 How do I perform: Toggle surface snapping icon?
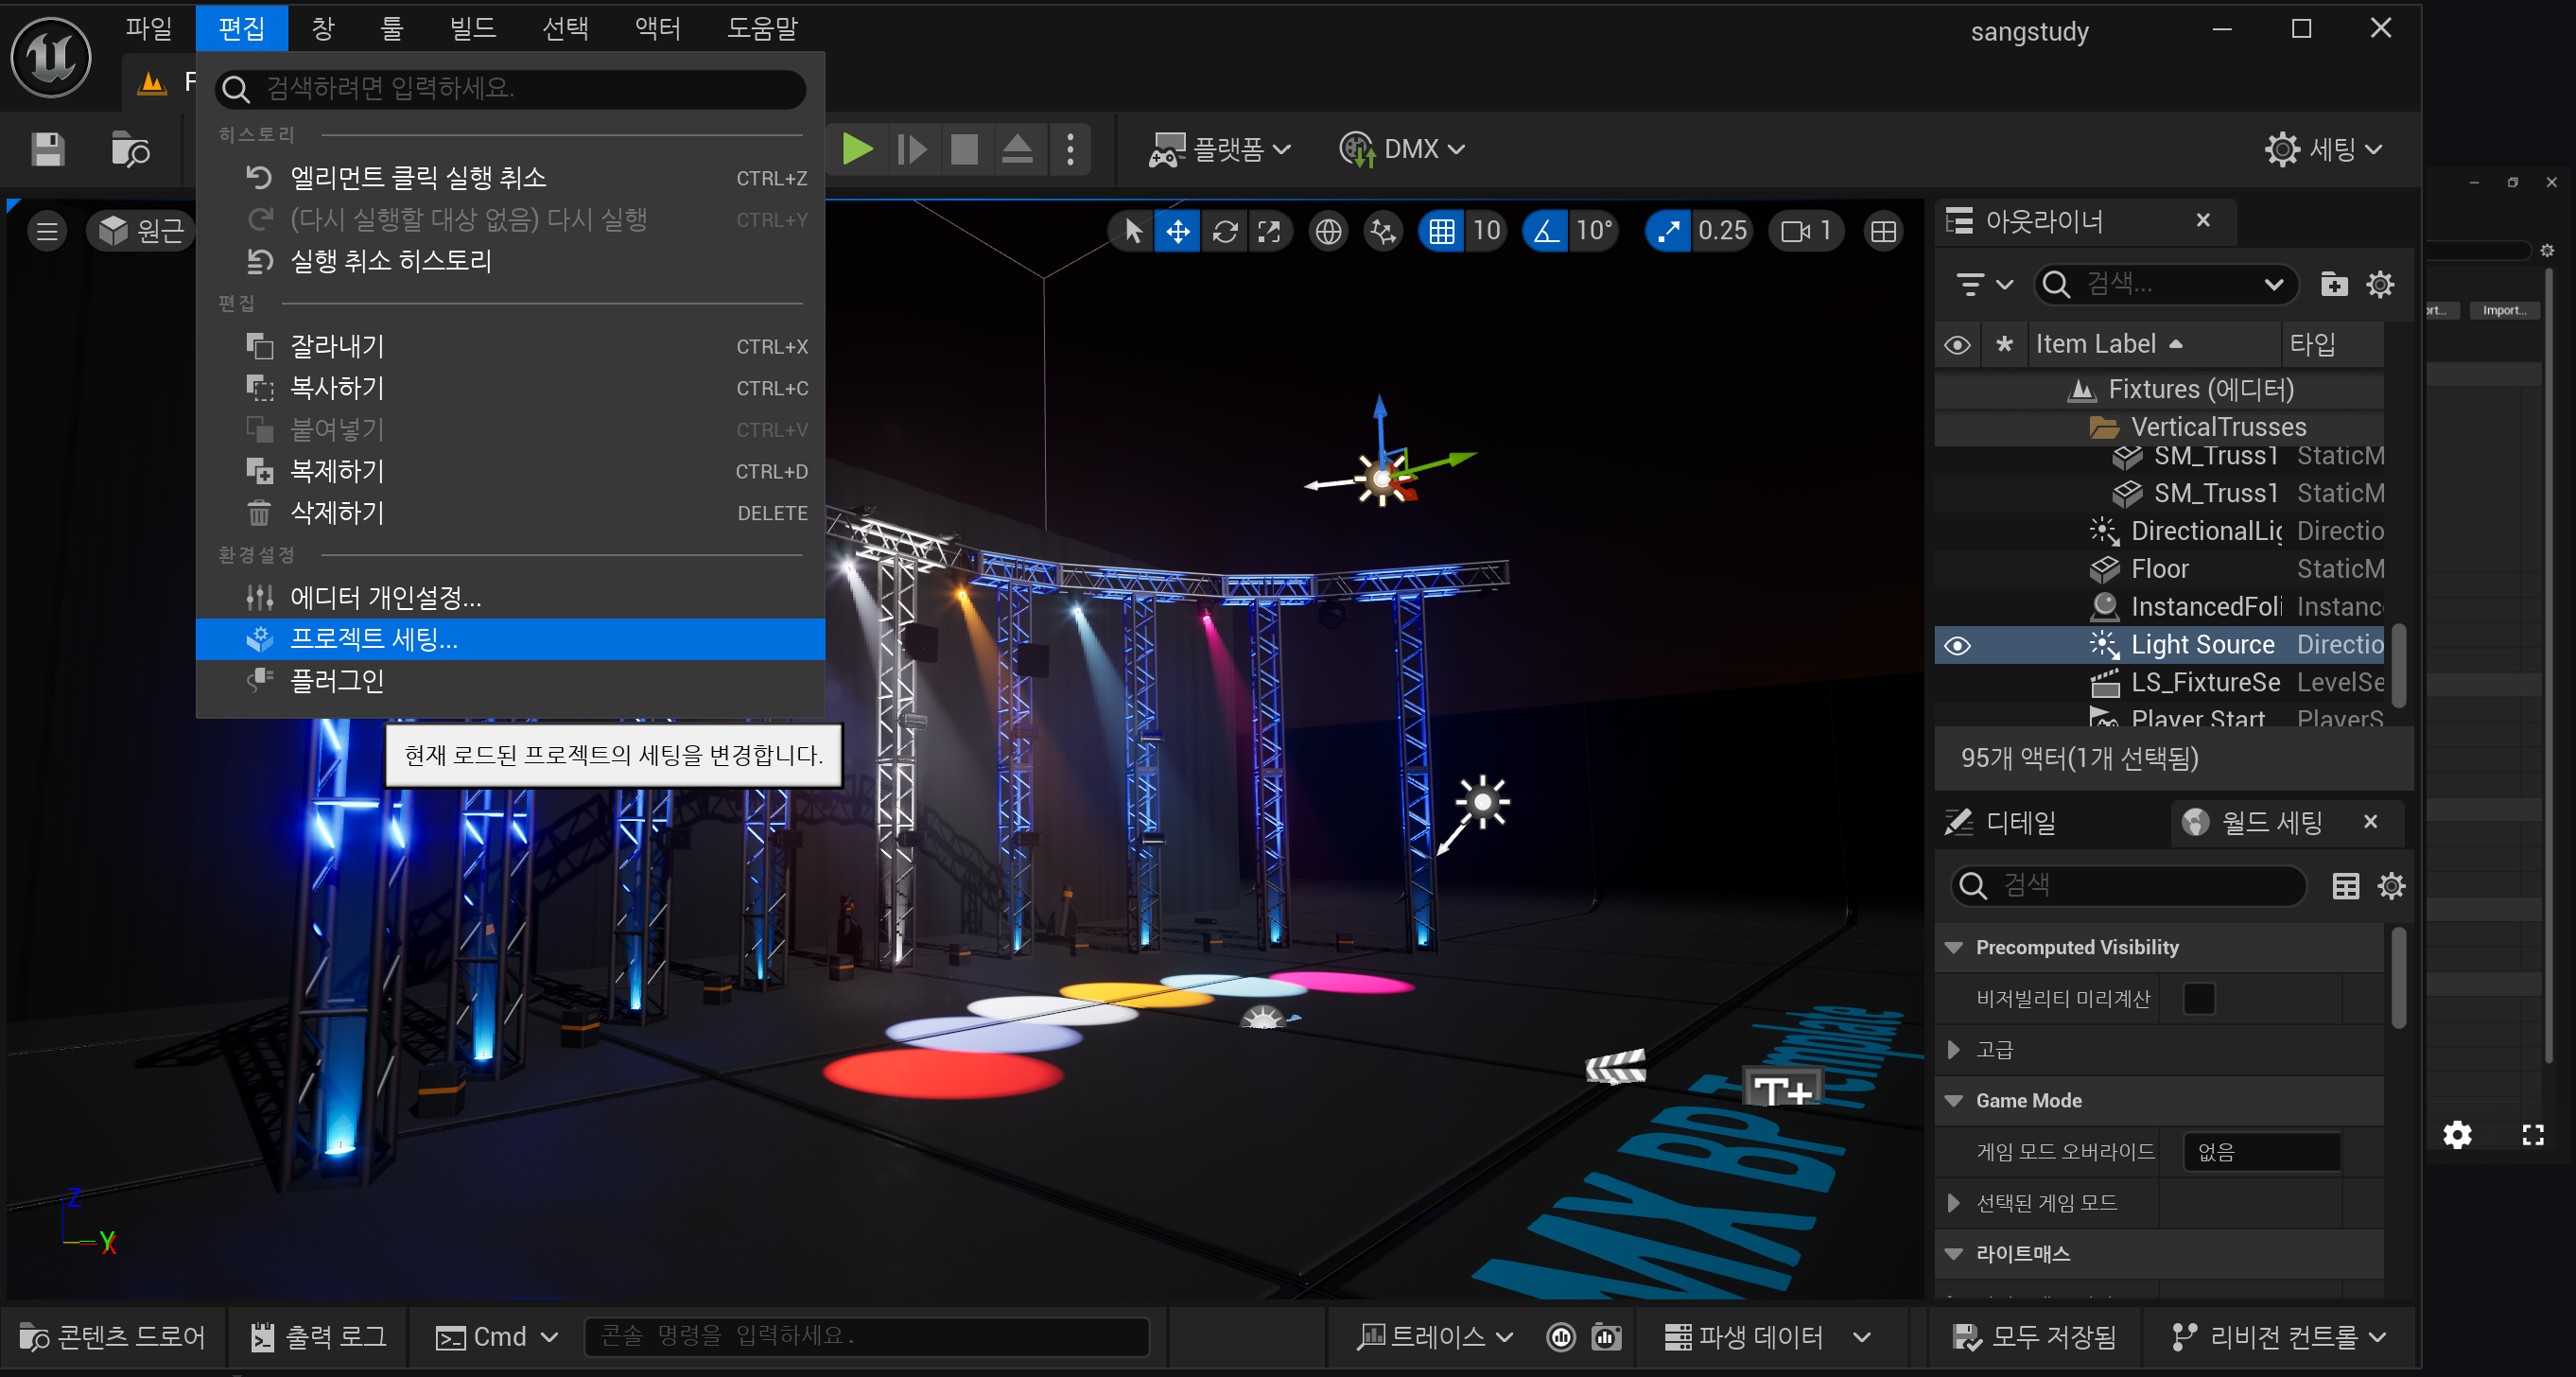pyautogui.click(x=1384, y=231)
